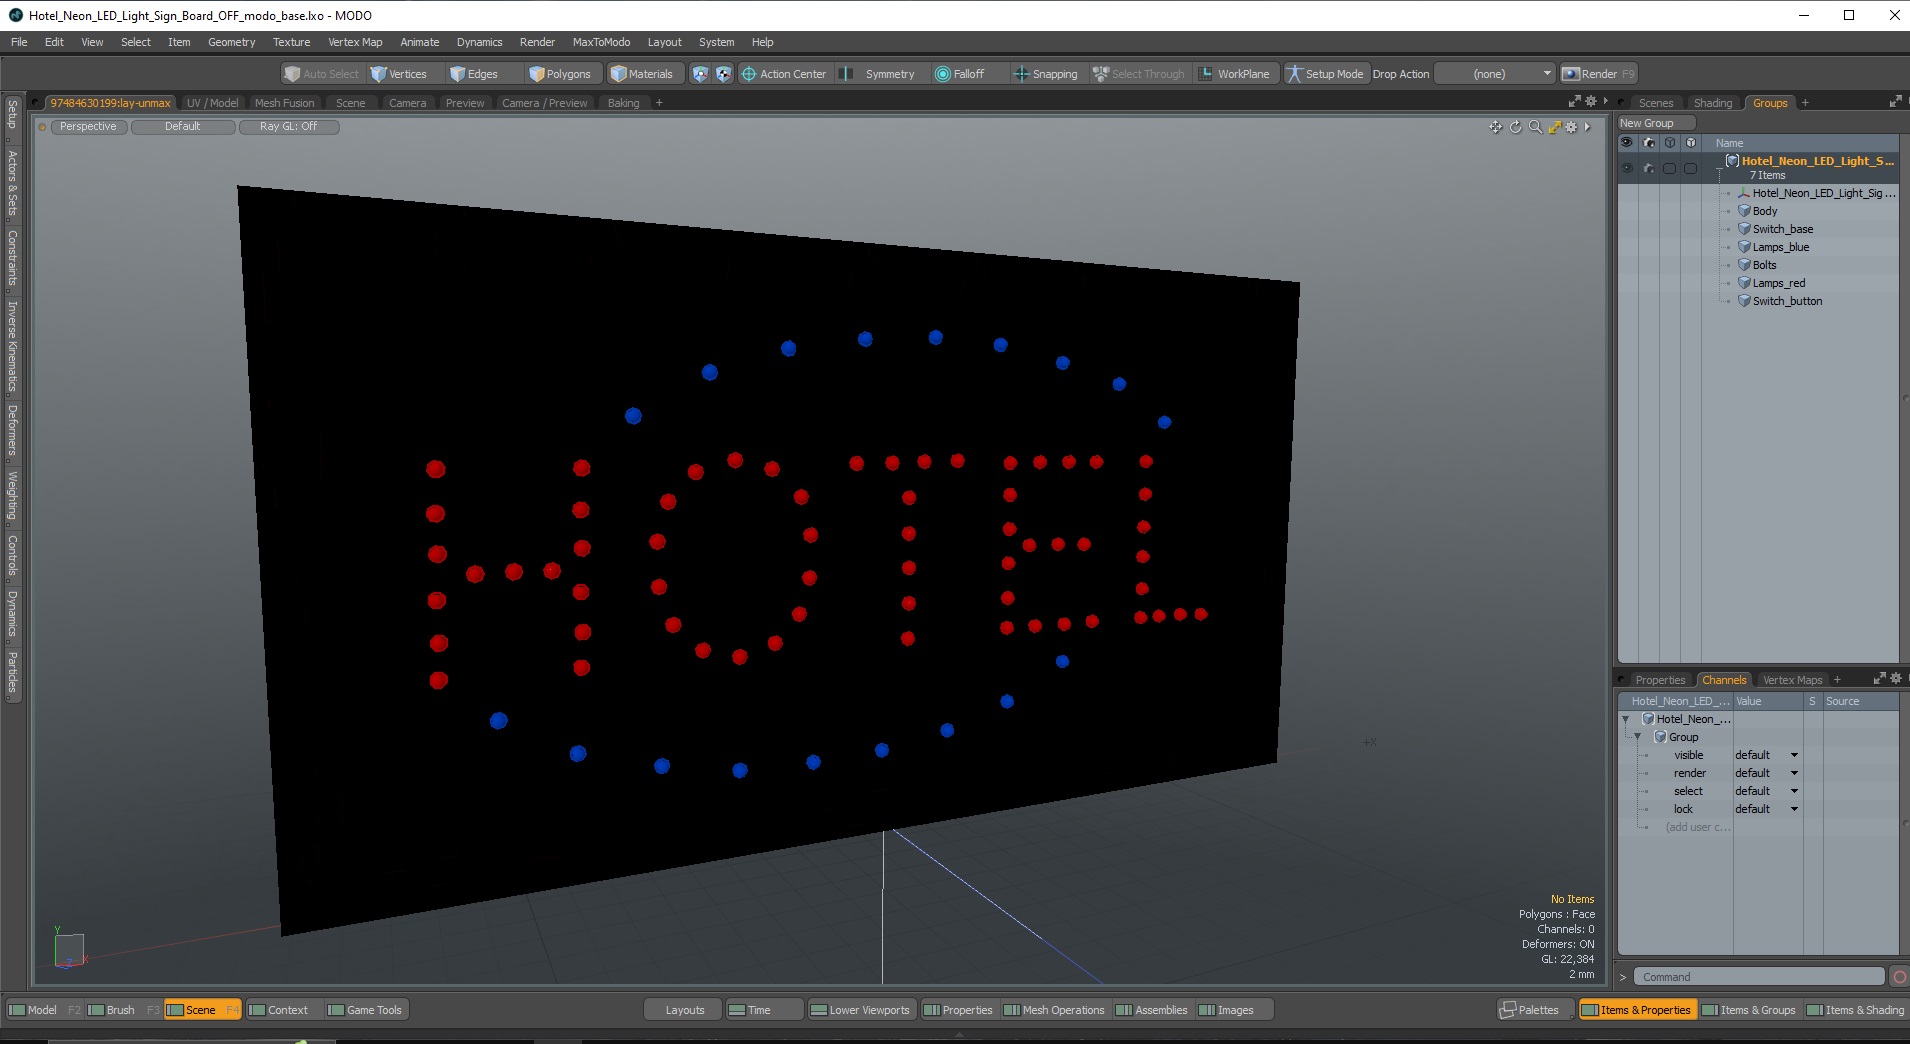Open viewport gear settings icon
This screenshot has height=1044, width=1910.
pos(1572,127)
